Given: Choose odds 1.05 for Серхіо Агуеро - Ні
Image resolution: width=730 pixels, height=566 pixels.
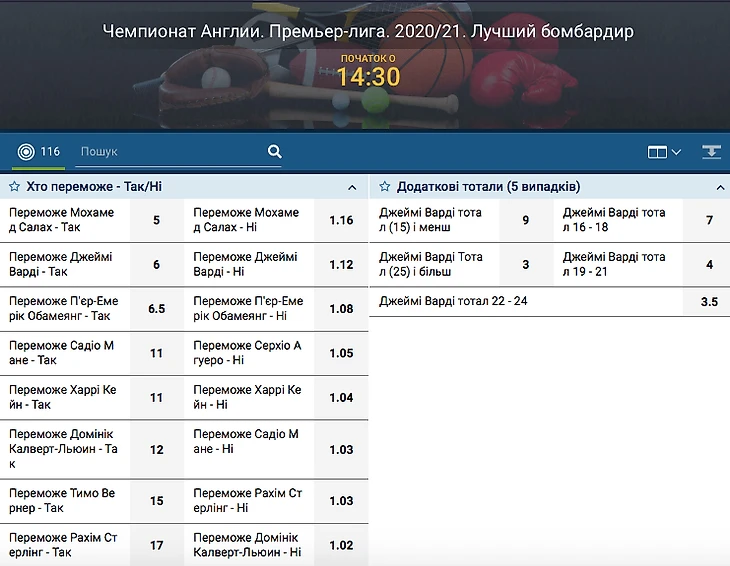Looking at the screenshot, I should click(341, 353).
